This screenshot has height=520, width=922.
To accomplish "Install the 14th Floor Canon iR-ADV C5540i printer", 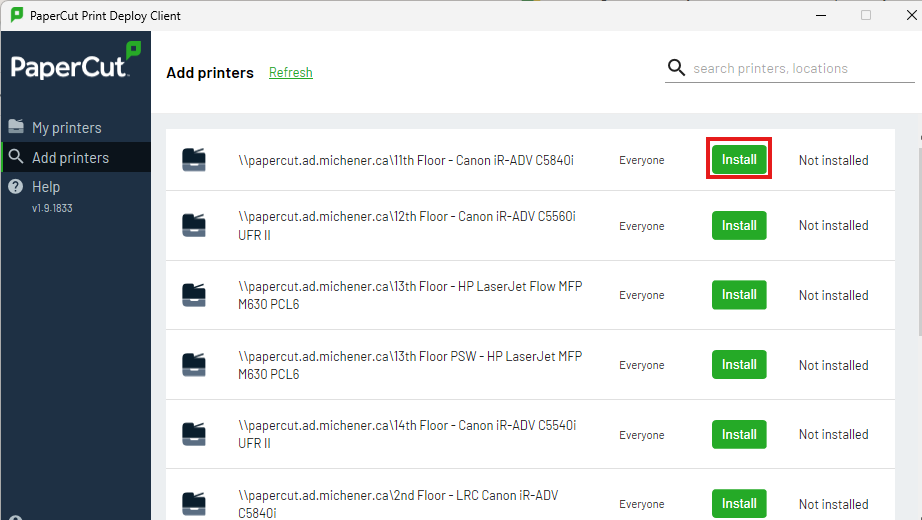I will coord(739,435).
